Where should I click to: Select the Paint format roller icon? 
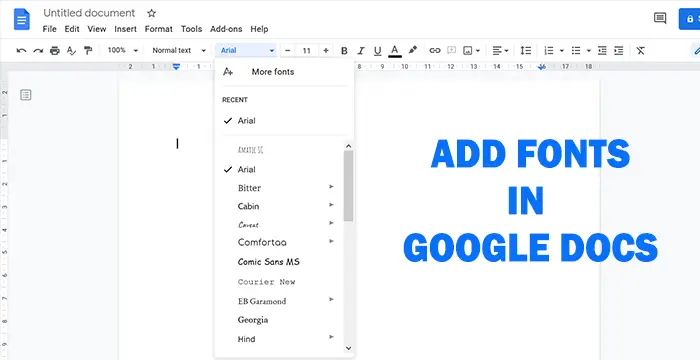pos(88,50)
